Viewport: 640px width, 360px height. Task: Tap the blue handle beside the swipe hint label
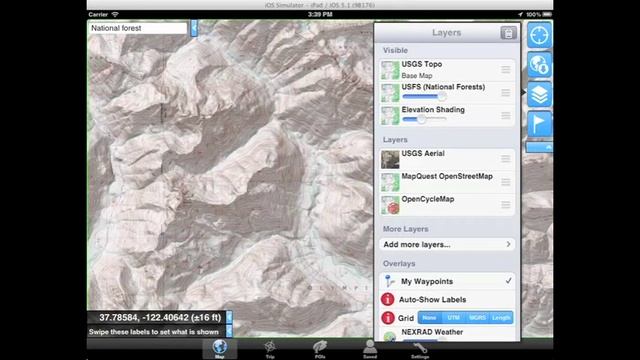(x=229, y=331)
